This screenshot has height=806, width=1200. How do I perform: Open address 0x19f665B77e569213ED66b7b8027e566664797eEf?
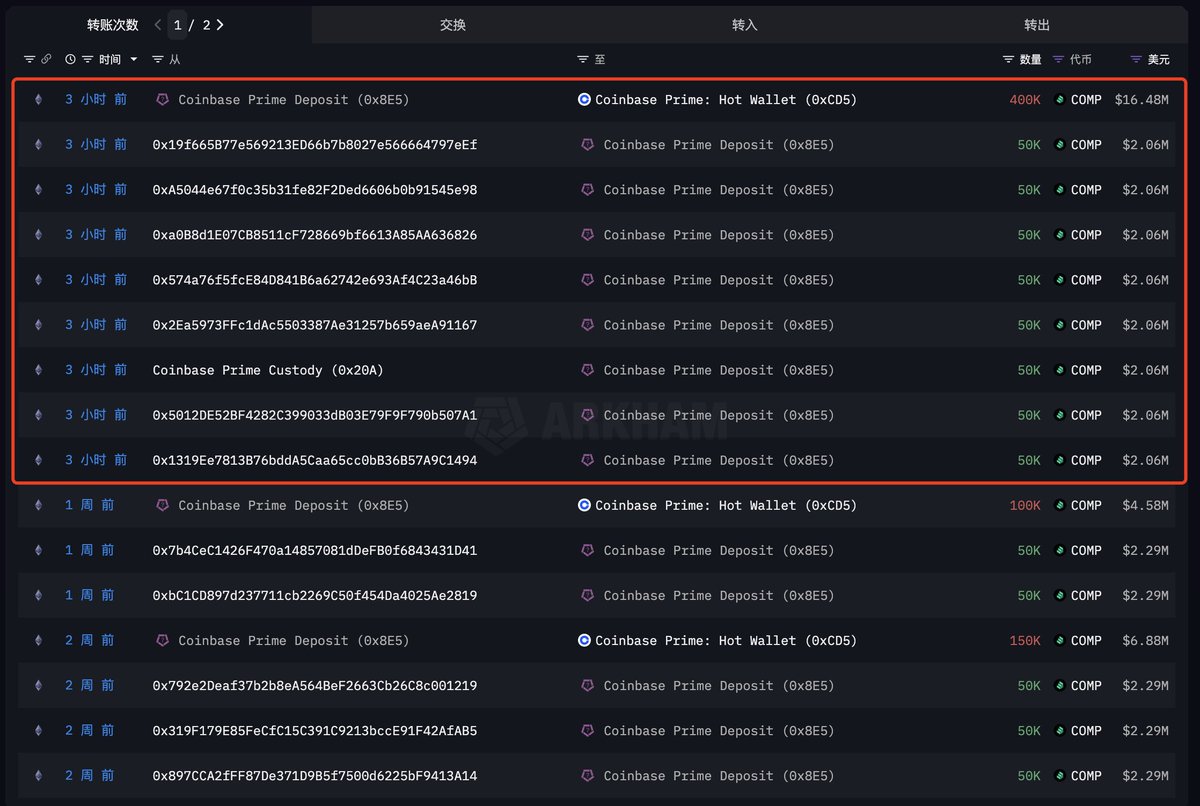[315, 145]
